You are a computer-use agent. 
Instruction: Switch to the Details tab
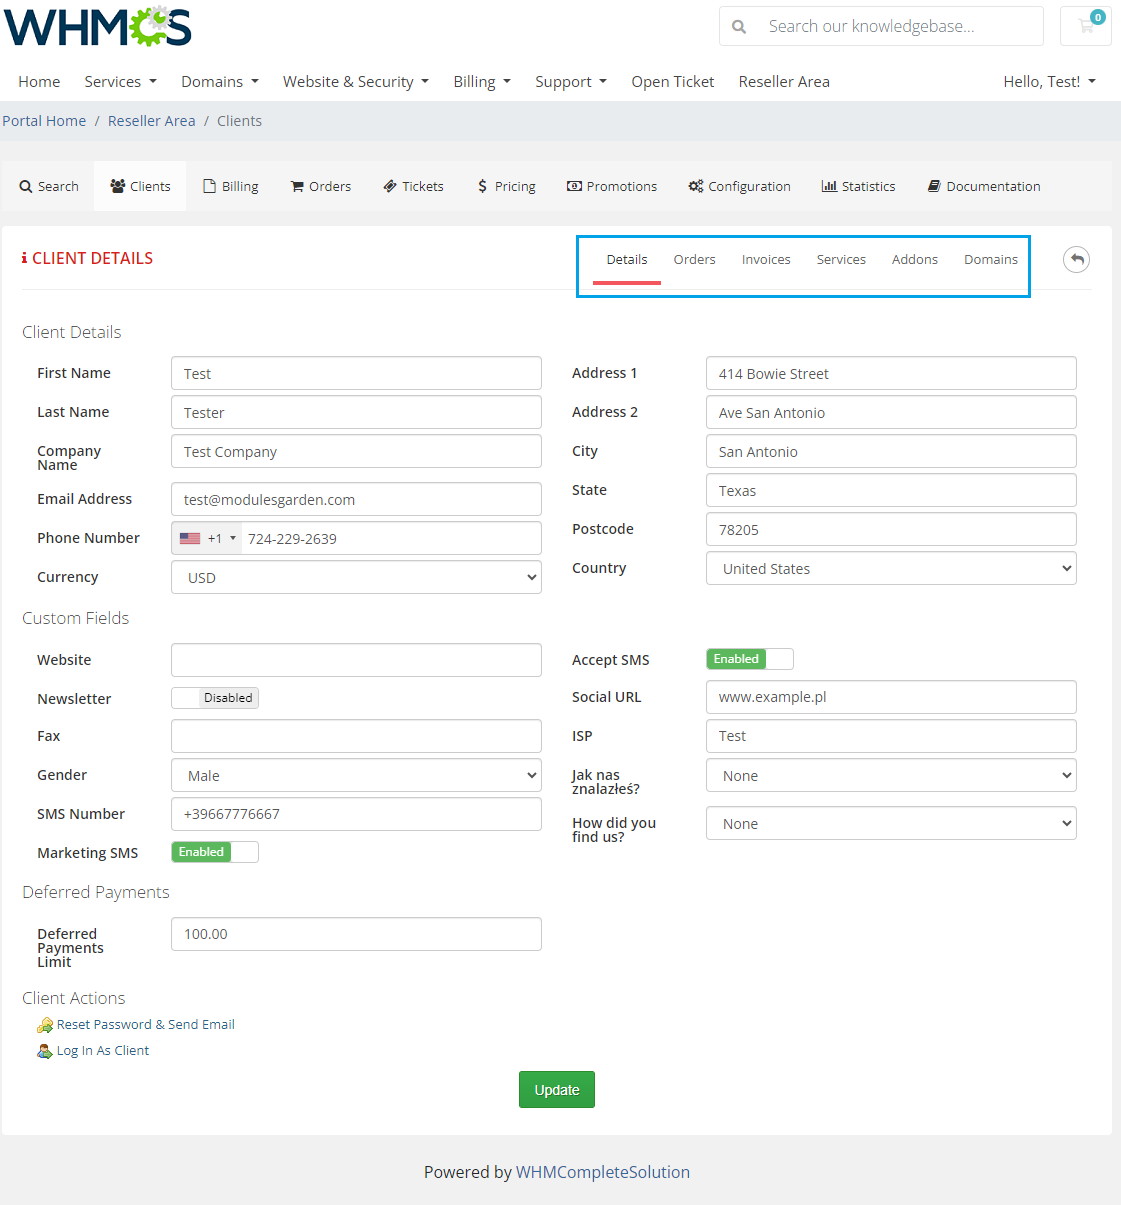pos(627,260)
